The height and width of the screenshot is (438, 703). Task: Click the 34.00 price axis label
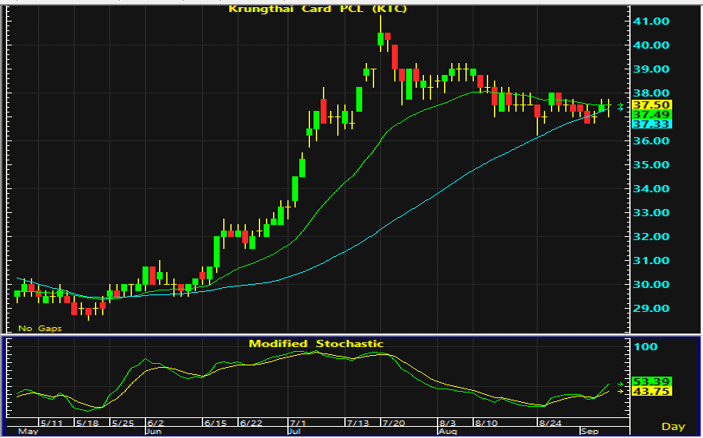coord(651,189)
